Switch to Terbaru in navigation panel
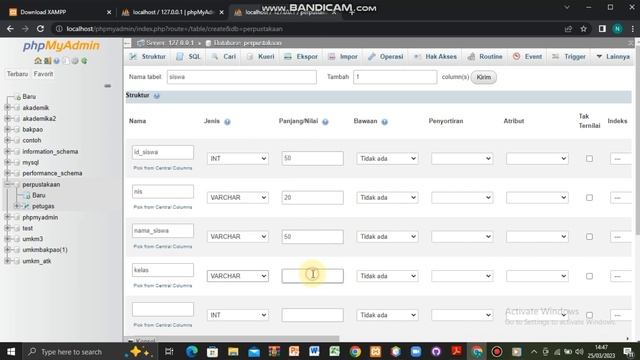Image resolution: width=640 pixels, height=360 pixels. [17, 74]
